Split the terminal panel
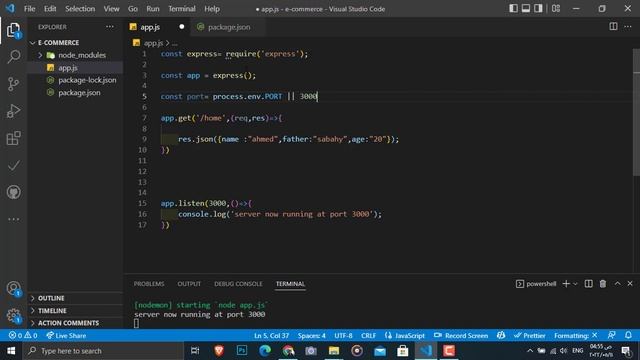This screenshot has height=360, width=640. [x=588, y=284]
